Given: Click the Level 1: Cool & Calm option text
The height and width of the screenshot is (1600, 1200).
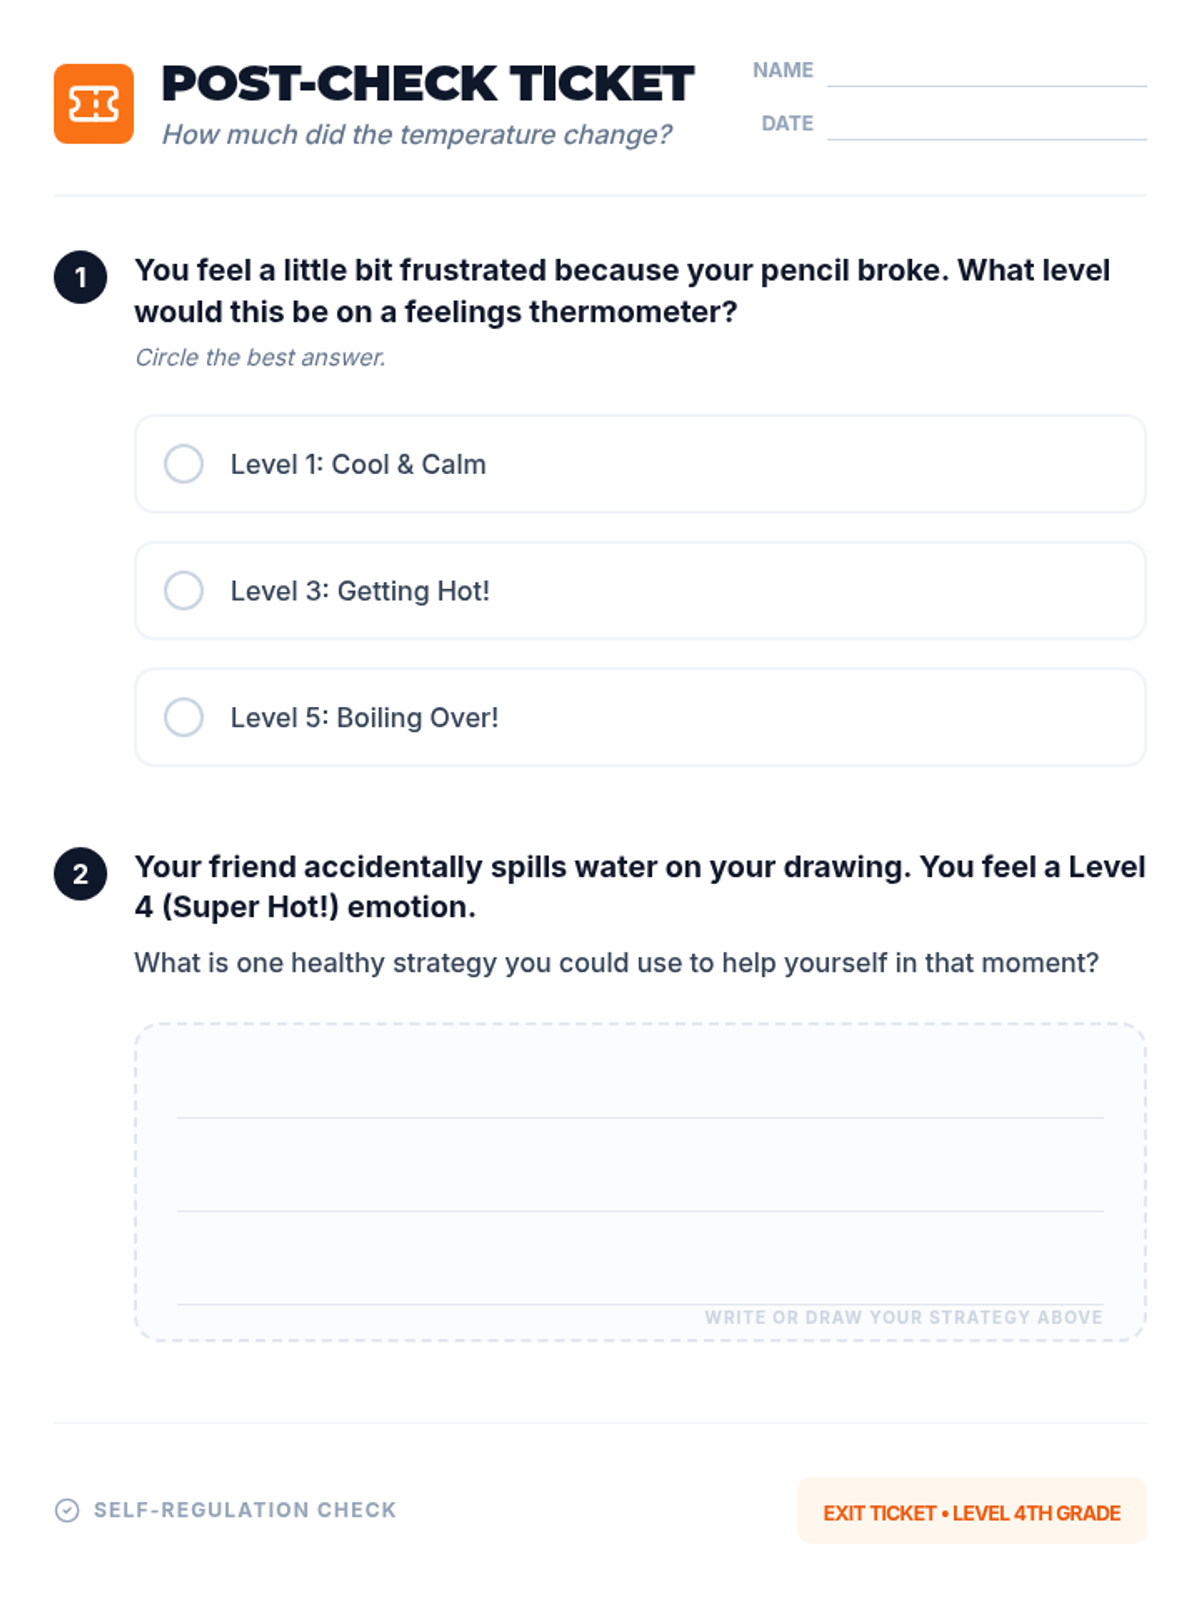Looking at the screenshot, I should pos(358,464).
